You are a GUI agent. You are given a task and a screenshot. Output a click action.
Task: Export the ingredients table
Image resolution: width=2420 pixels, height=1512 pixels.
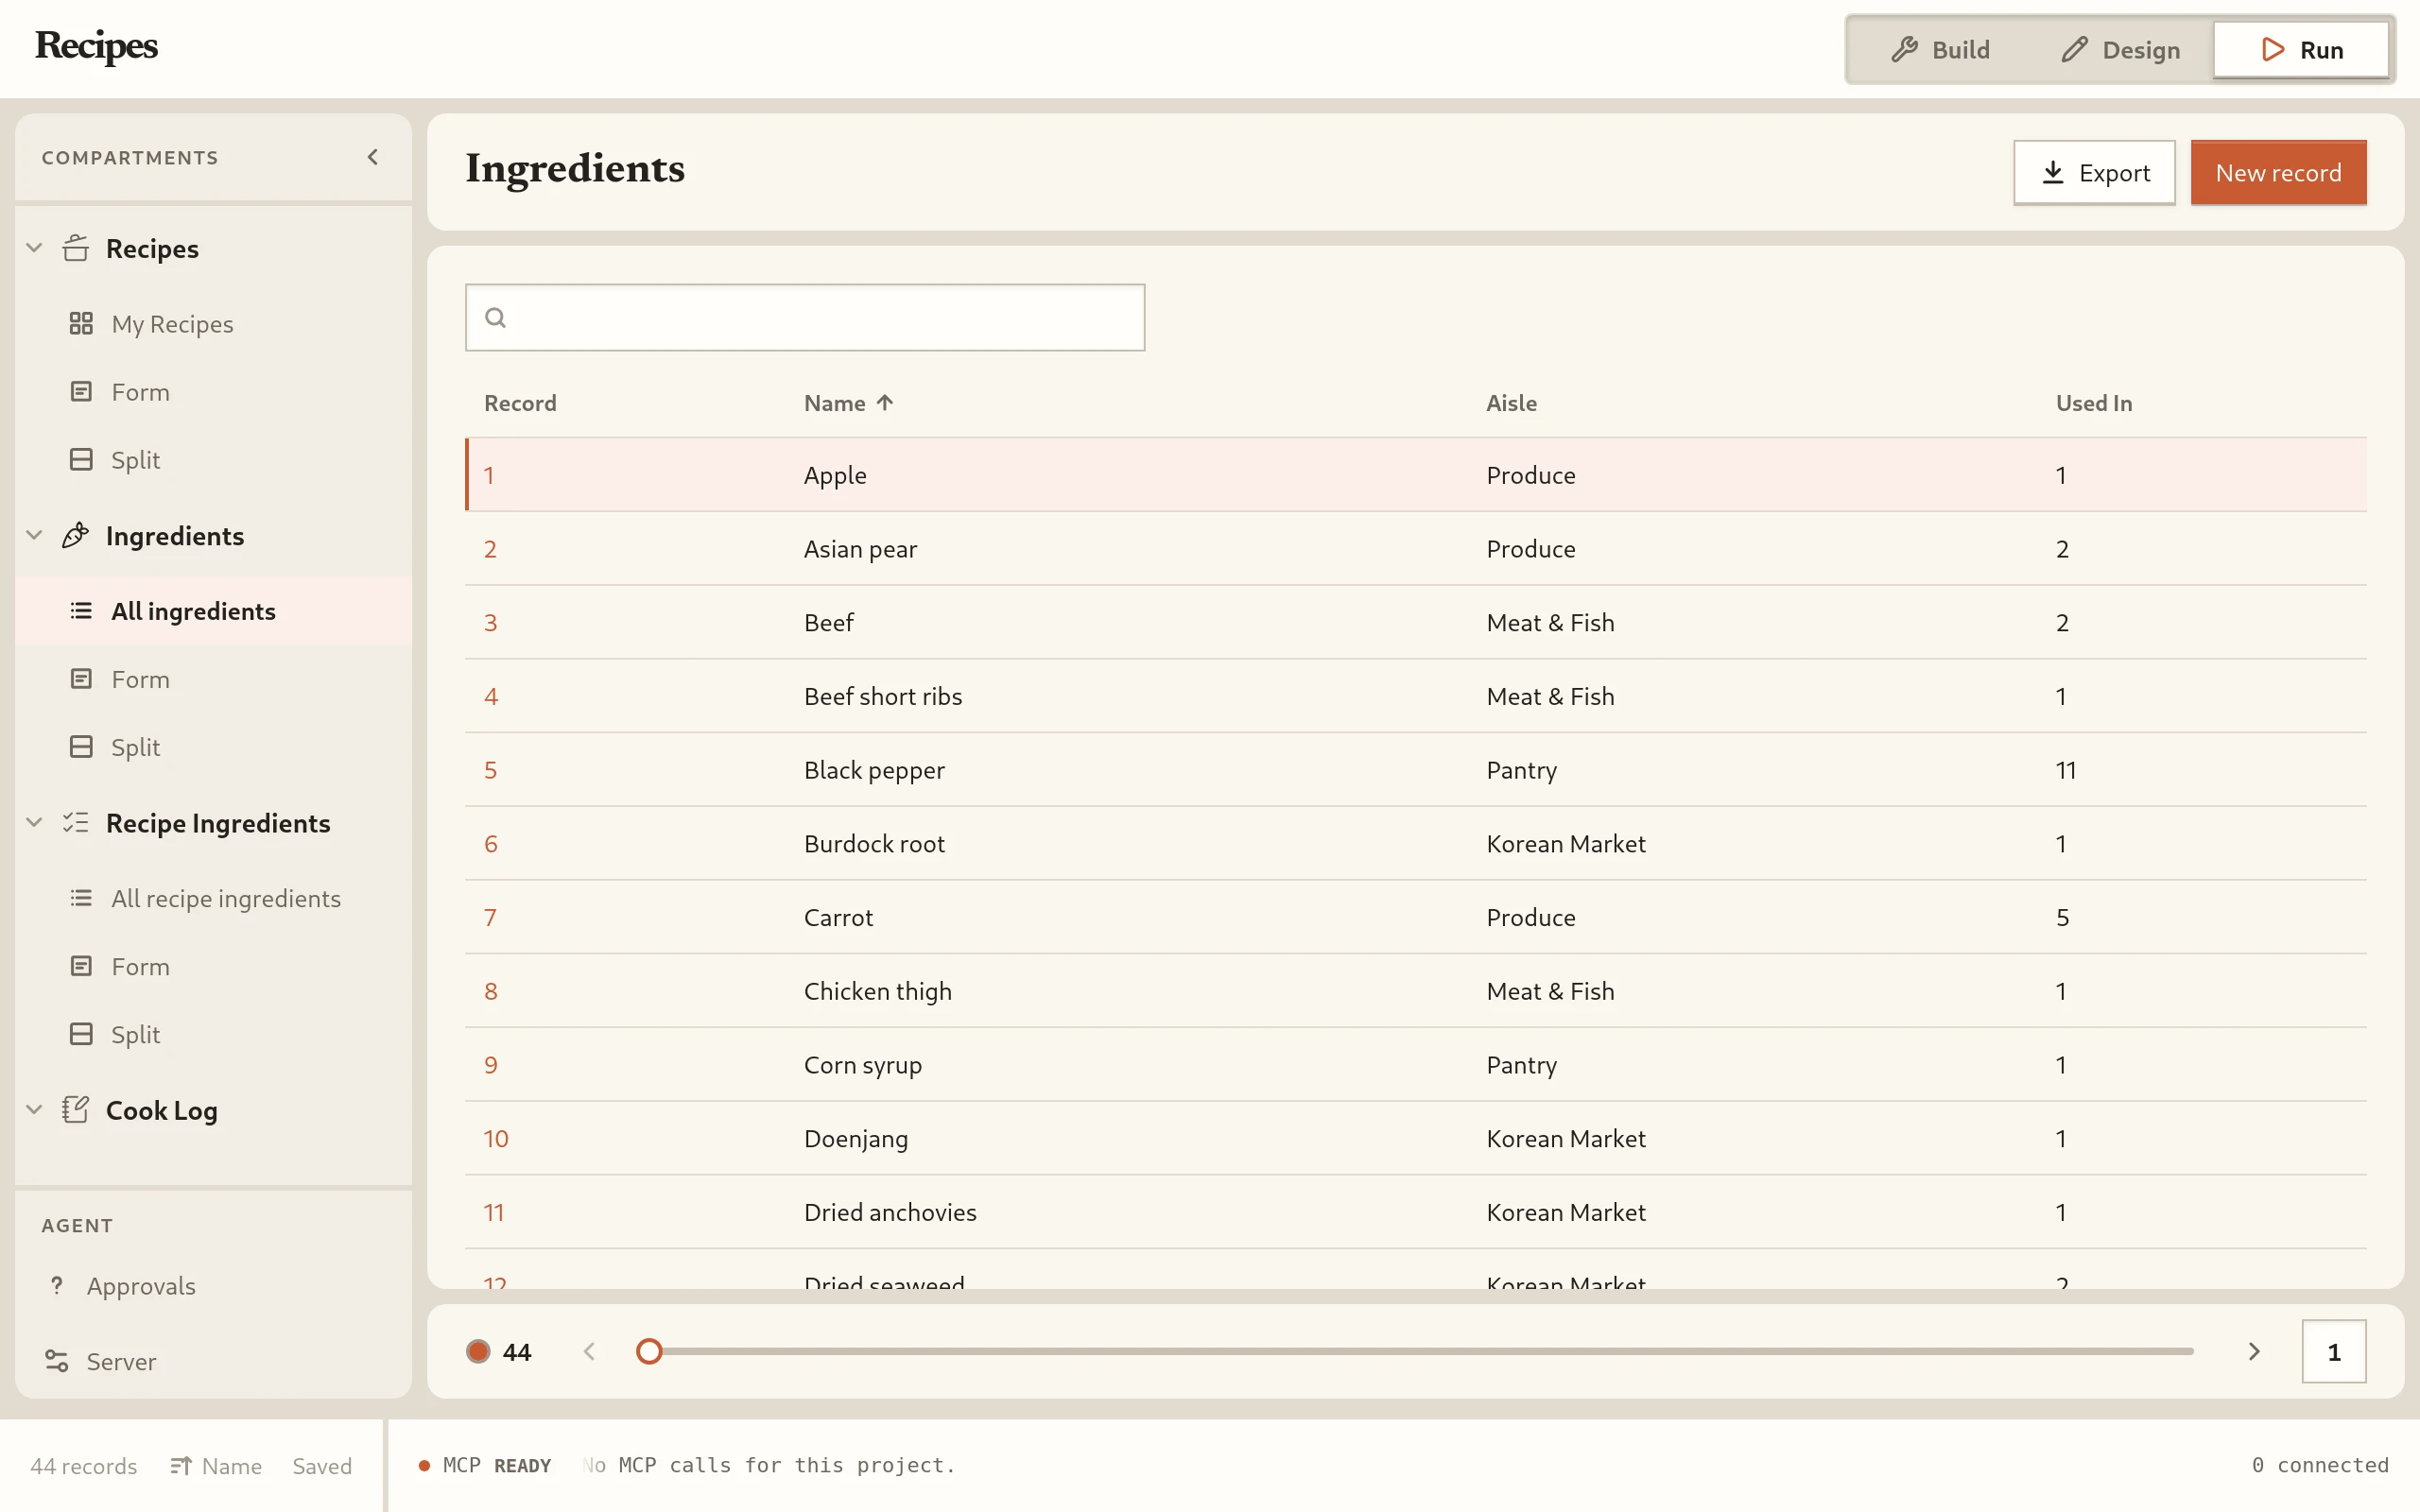[2094, 173]
